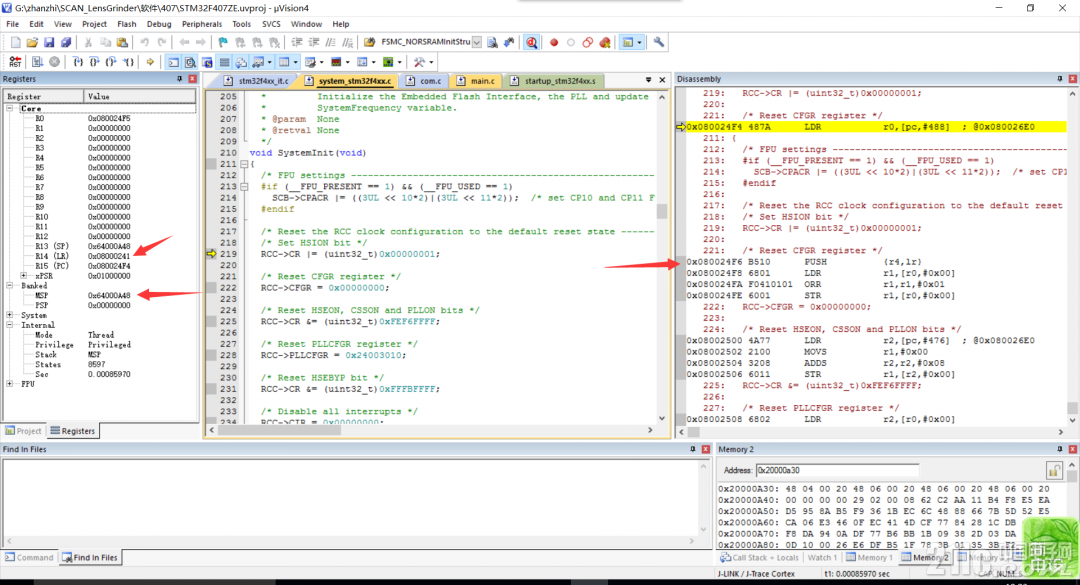1080x585 pixels.
Task: Toggle the Registers window icon
Action: point(225,62)
